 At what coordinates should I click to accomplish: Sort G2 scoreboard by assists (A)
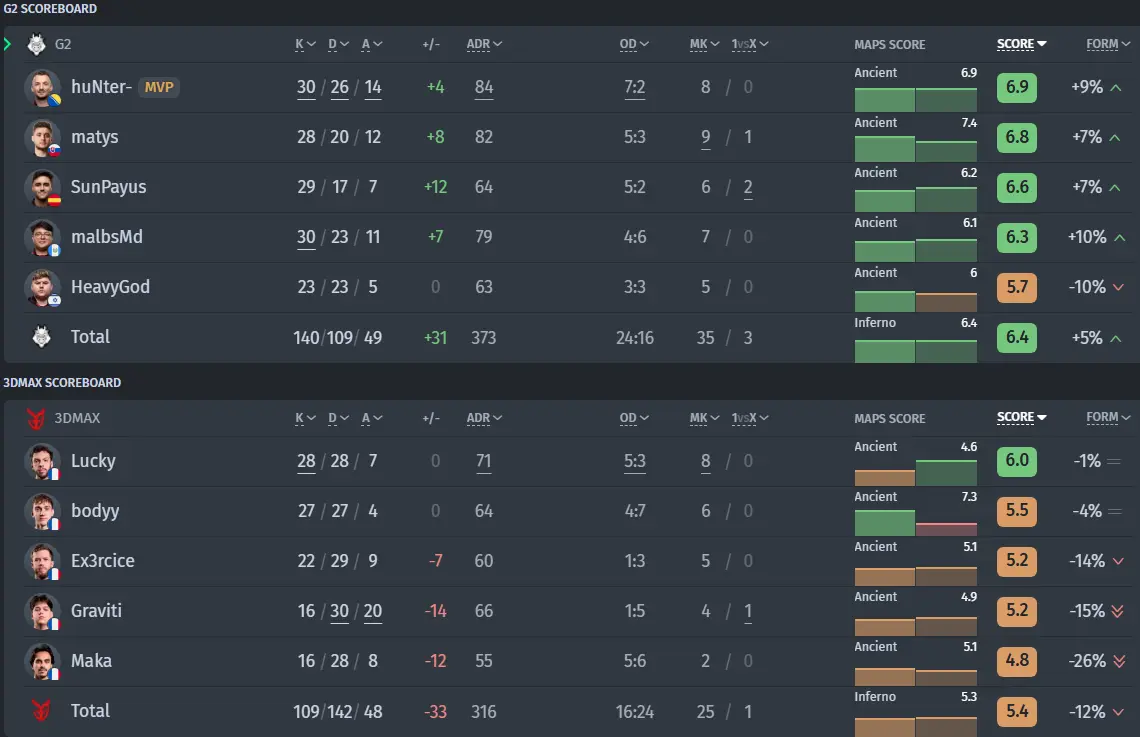click(372, 44)
